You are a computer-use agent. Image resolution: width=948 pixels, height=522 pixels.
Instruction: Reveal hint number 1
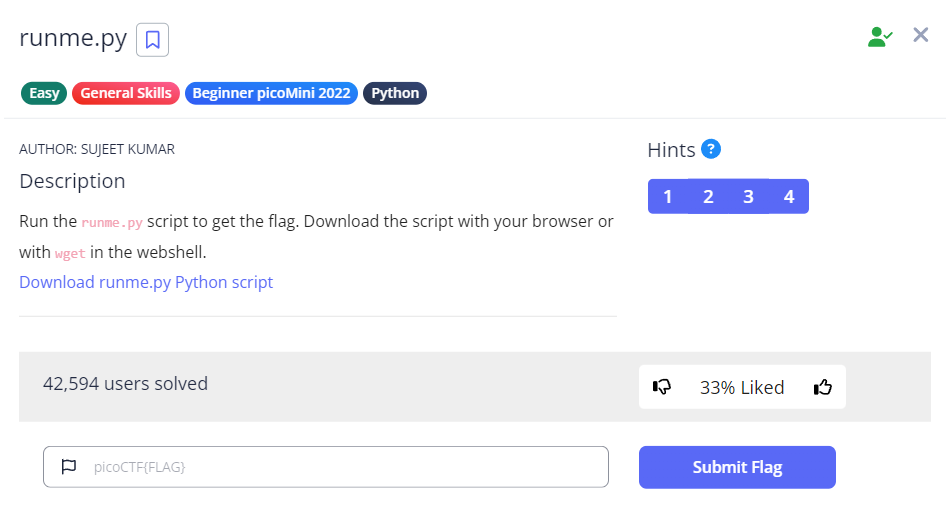pos(668,197)
